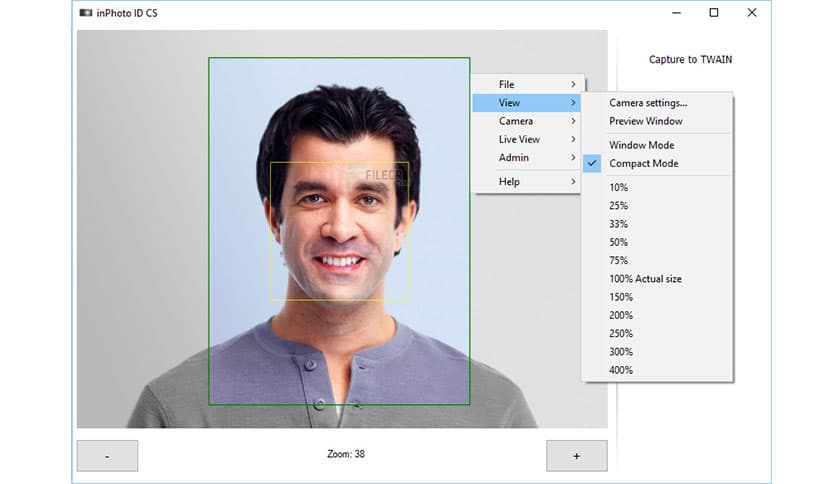Expand the View submenu arrow
Viewport: 836px width, 484px height.
573,102
